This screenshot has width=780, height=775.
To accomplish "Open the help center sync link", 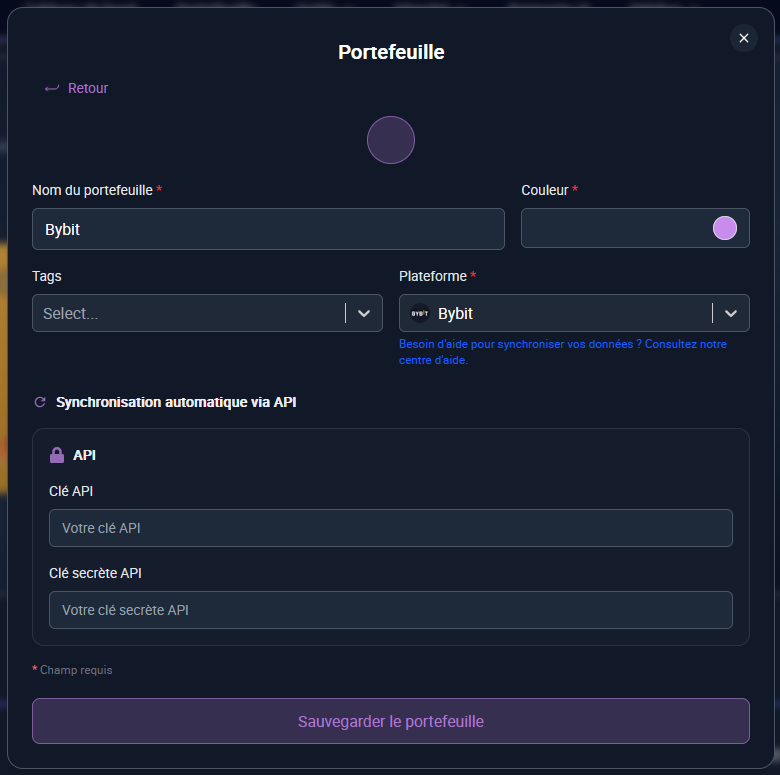I will pos(563,352).
